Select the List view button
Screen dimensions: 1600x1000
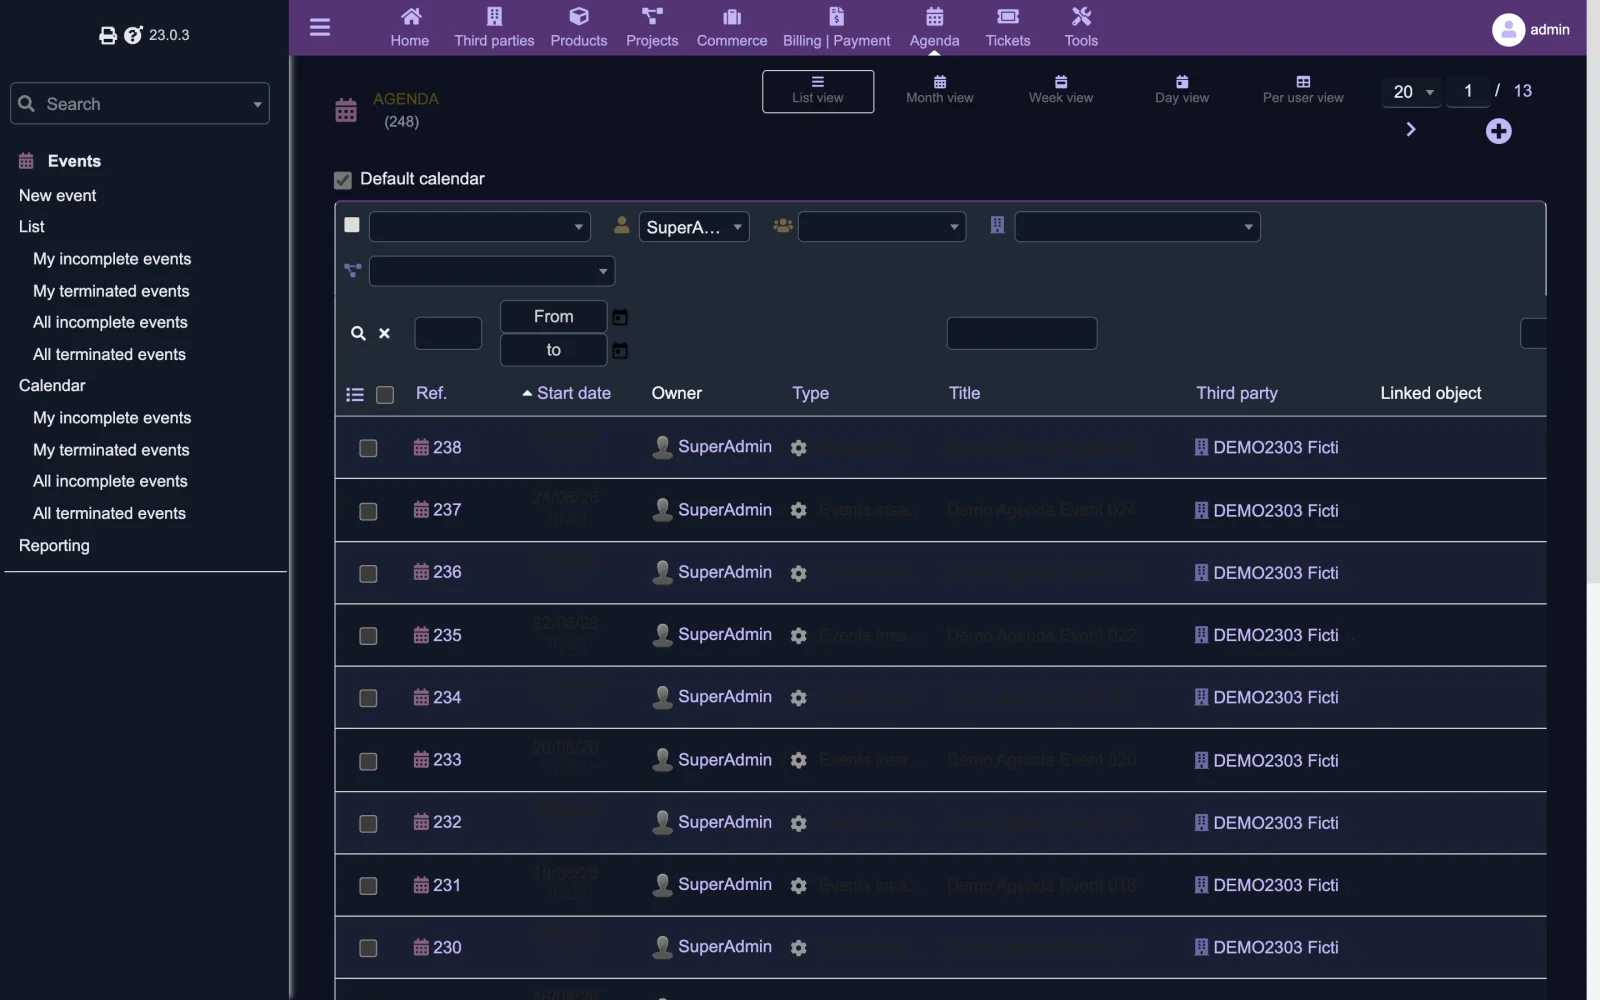pyautogui.click(x=818, y=91)
